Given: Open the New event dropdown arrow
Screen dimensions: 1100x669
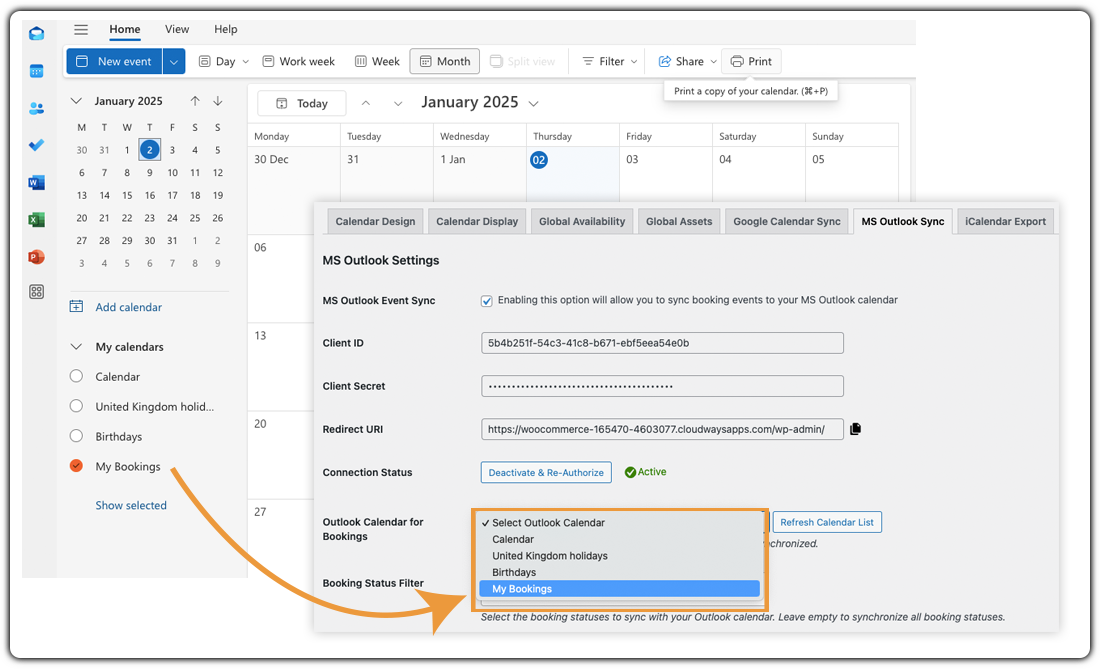Looking at the screenshot, I should pyautogui.click(x=174, y=61).
